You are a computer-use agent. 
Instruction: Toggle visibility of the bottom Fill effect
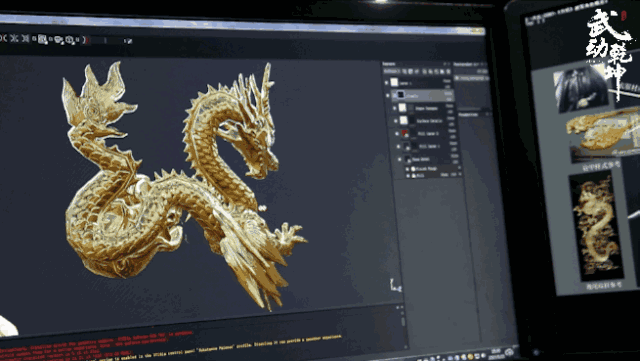click(x=408, y=175)
